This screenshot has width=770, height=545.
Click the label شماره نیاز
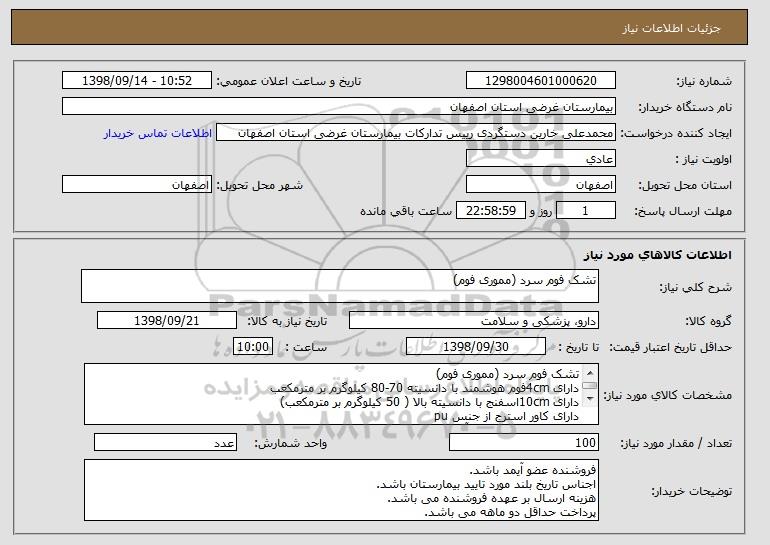pos(704,81)
